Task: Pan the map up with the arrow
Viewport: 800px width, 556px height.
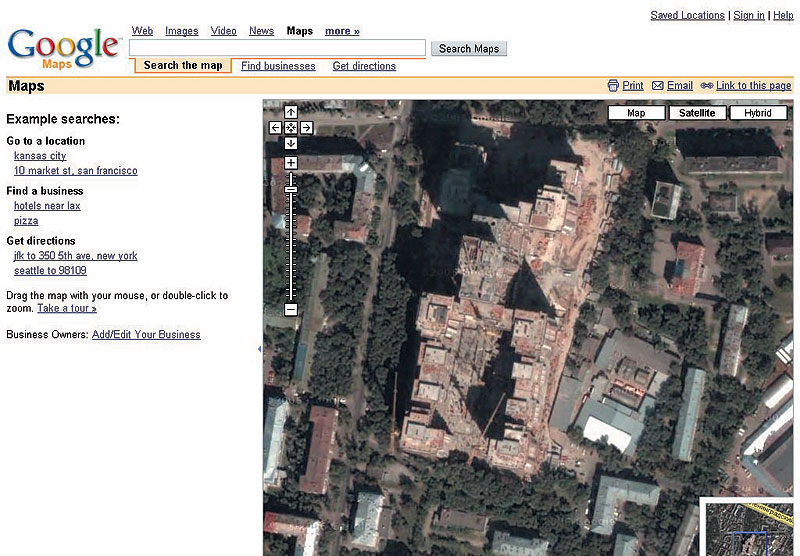Action: point(291,112)
